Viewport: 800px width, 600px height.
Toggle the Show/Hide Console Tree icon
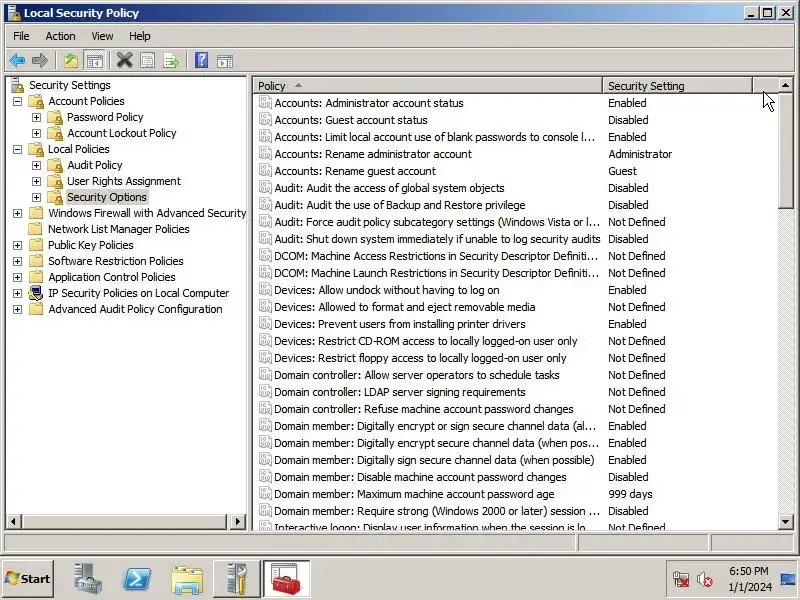coord(94,61)
